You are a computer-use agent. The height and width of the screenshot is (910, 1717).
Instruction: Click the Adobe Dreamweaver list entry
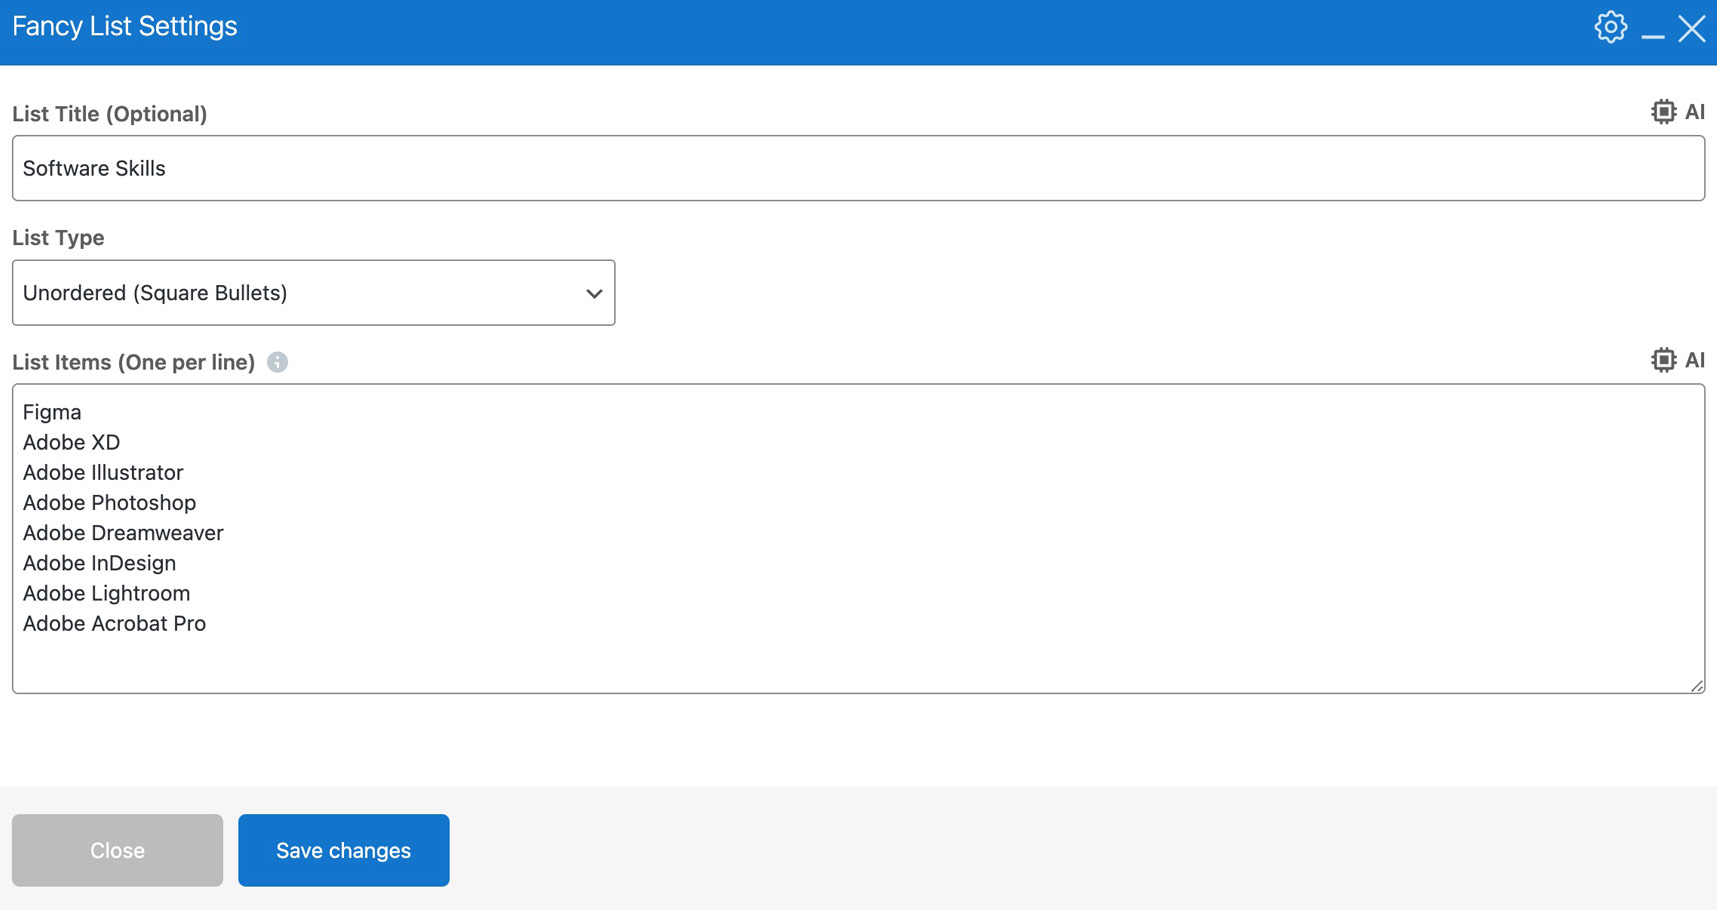pos(123,533)
